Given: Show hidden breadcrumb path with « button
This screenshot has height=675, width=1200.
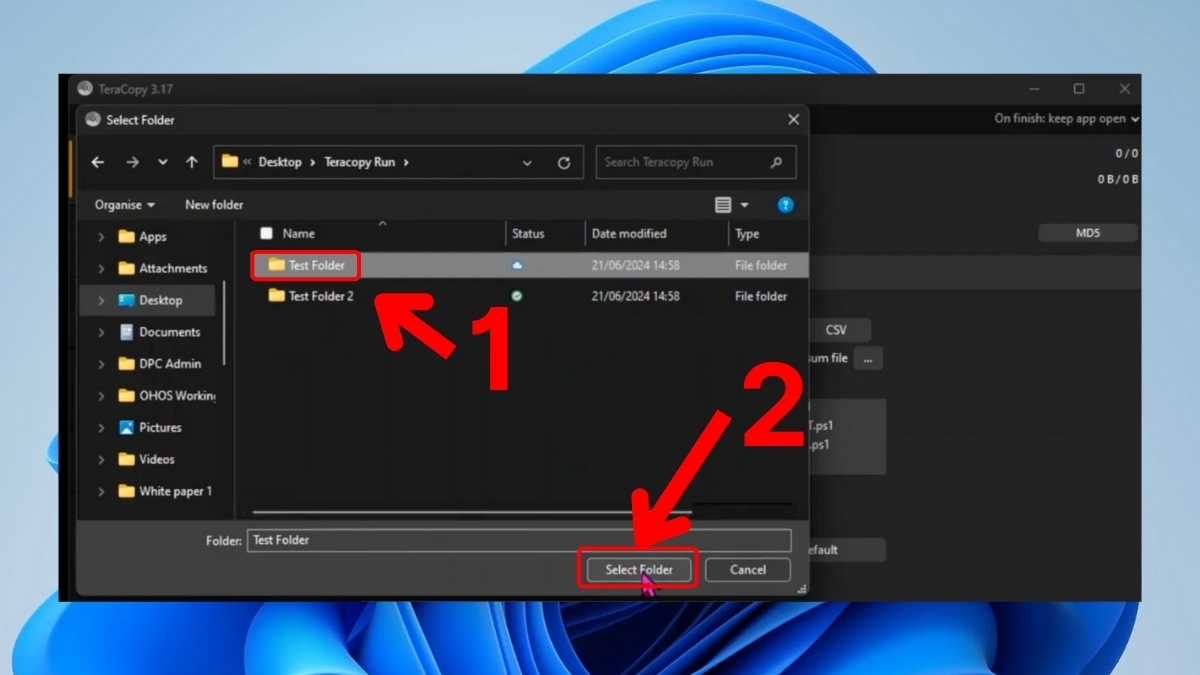Looking at the screenshot, I should tap(247, 162).
